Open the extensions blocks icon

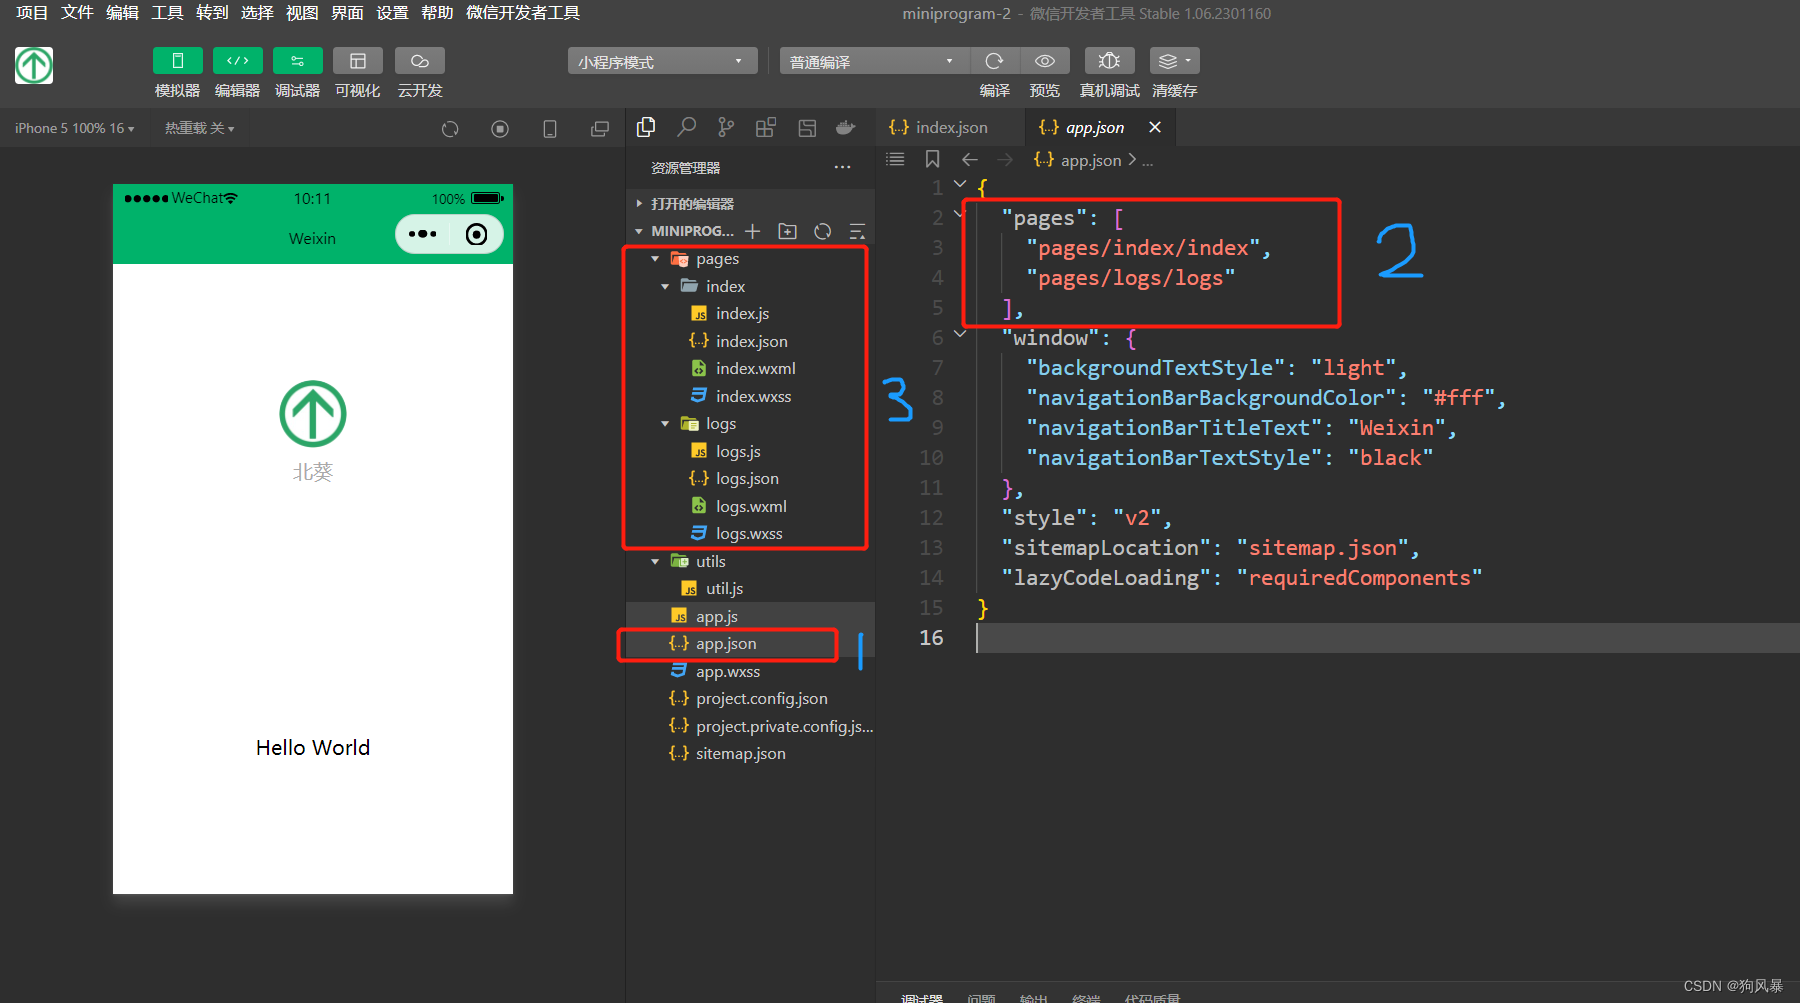pyautogui.click(x=766, y=127)
